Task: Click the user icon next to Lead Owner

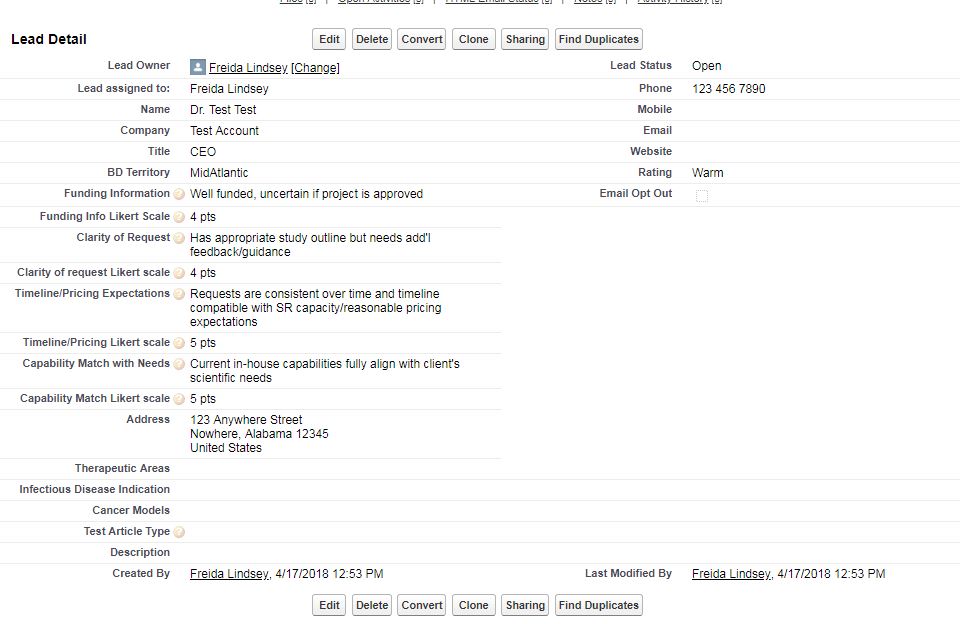Action: [x=196, y=66]
